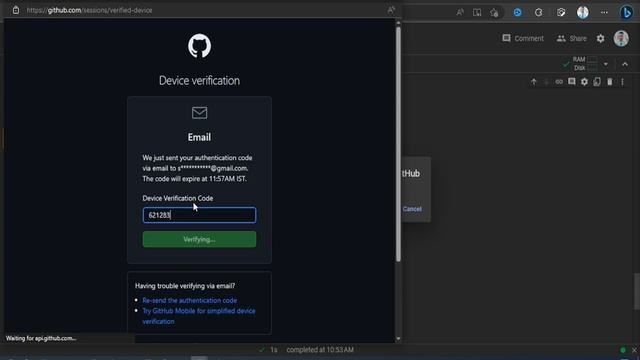This screenshot has height=360, width=640.
Task: Click the green connection status dot
Action: click(623, 350)
